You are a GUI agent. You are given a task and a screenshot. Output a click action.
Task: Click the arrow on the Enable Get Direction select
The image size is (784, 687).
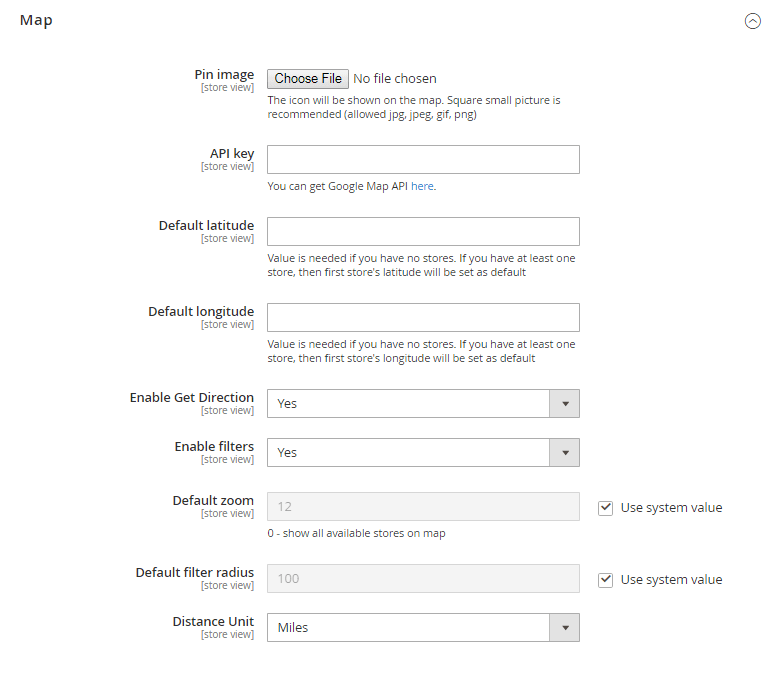565,404
